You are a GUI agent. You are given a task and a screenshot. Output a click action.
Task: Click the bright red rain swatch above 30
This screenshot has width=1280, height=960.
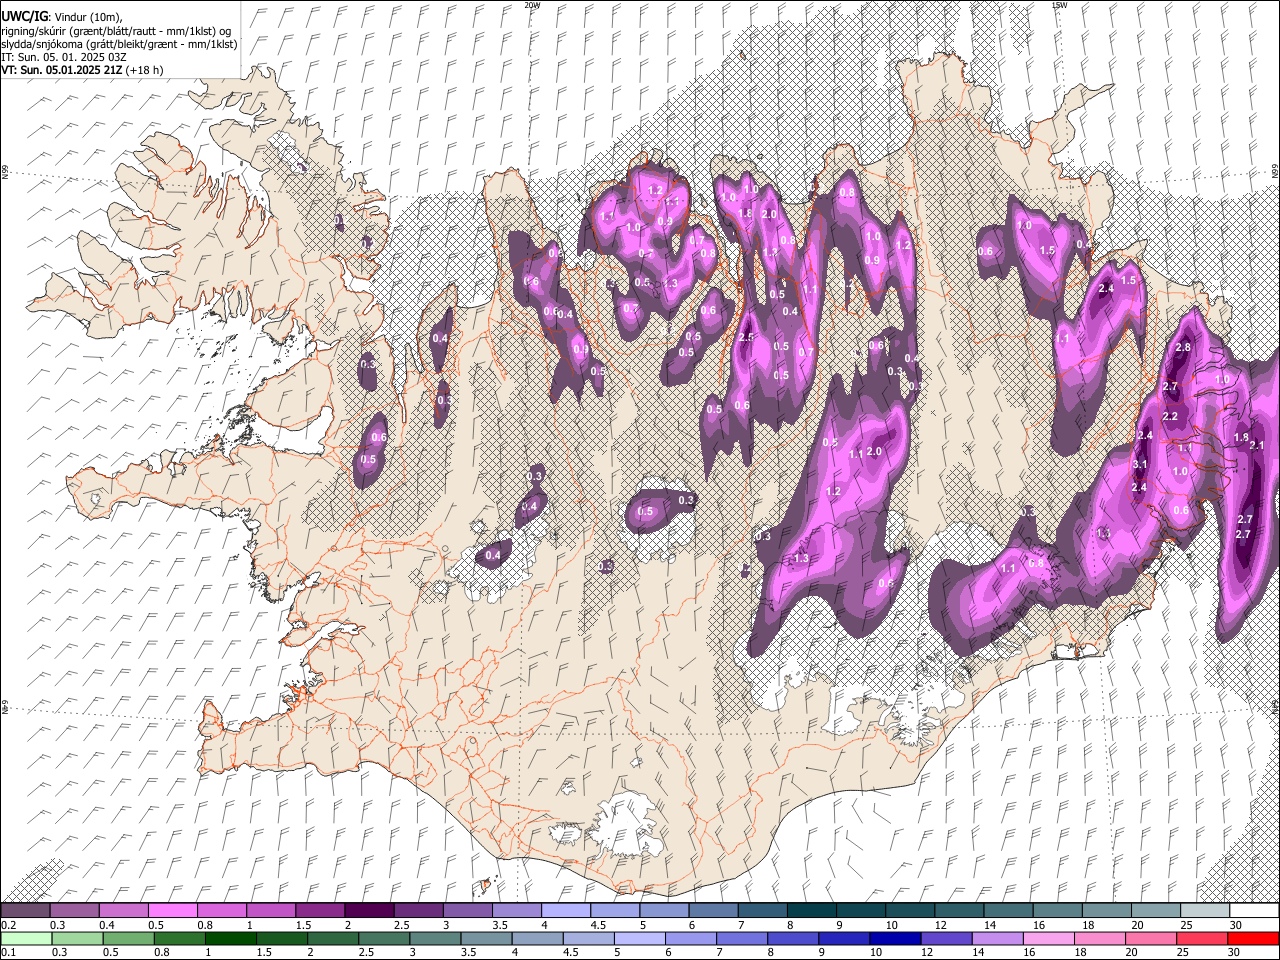[x=1253, y=938]
